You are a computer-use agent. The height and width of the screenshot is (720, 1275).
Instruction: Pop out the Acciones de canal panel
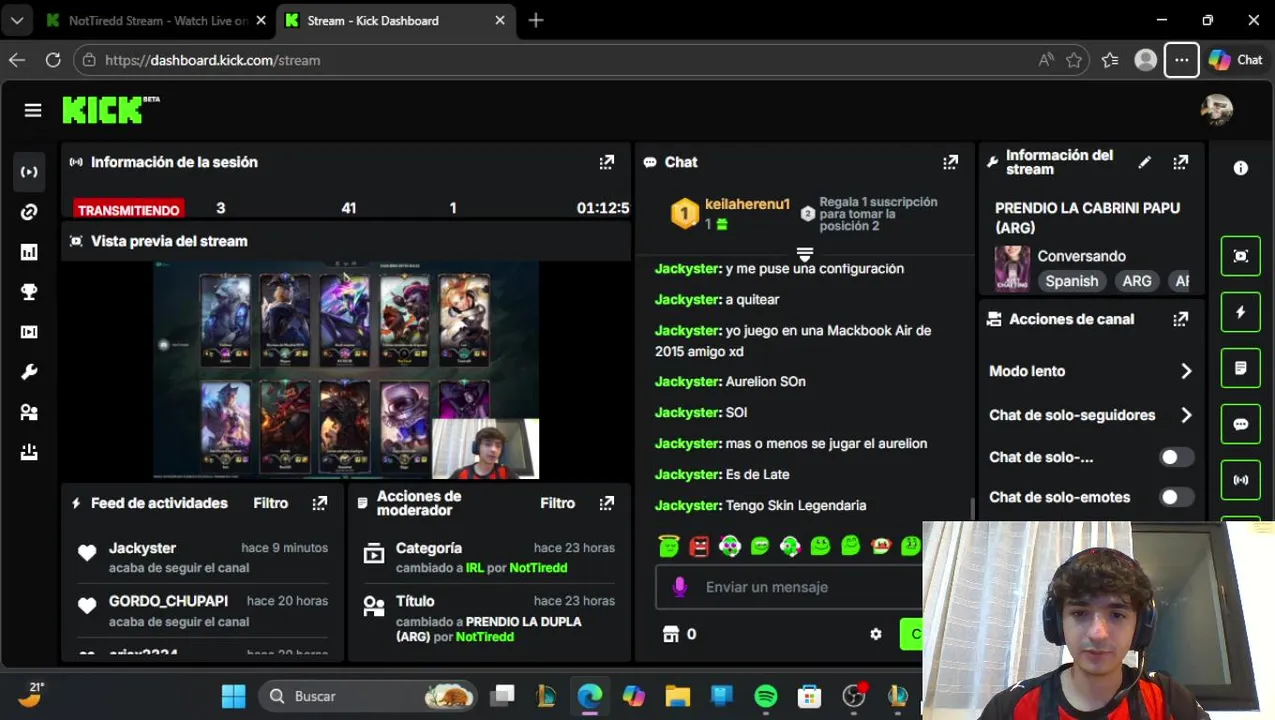pyautogui.click(x=1181, y=319)
